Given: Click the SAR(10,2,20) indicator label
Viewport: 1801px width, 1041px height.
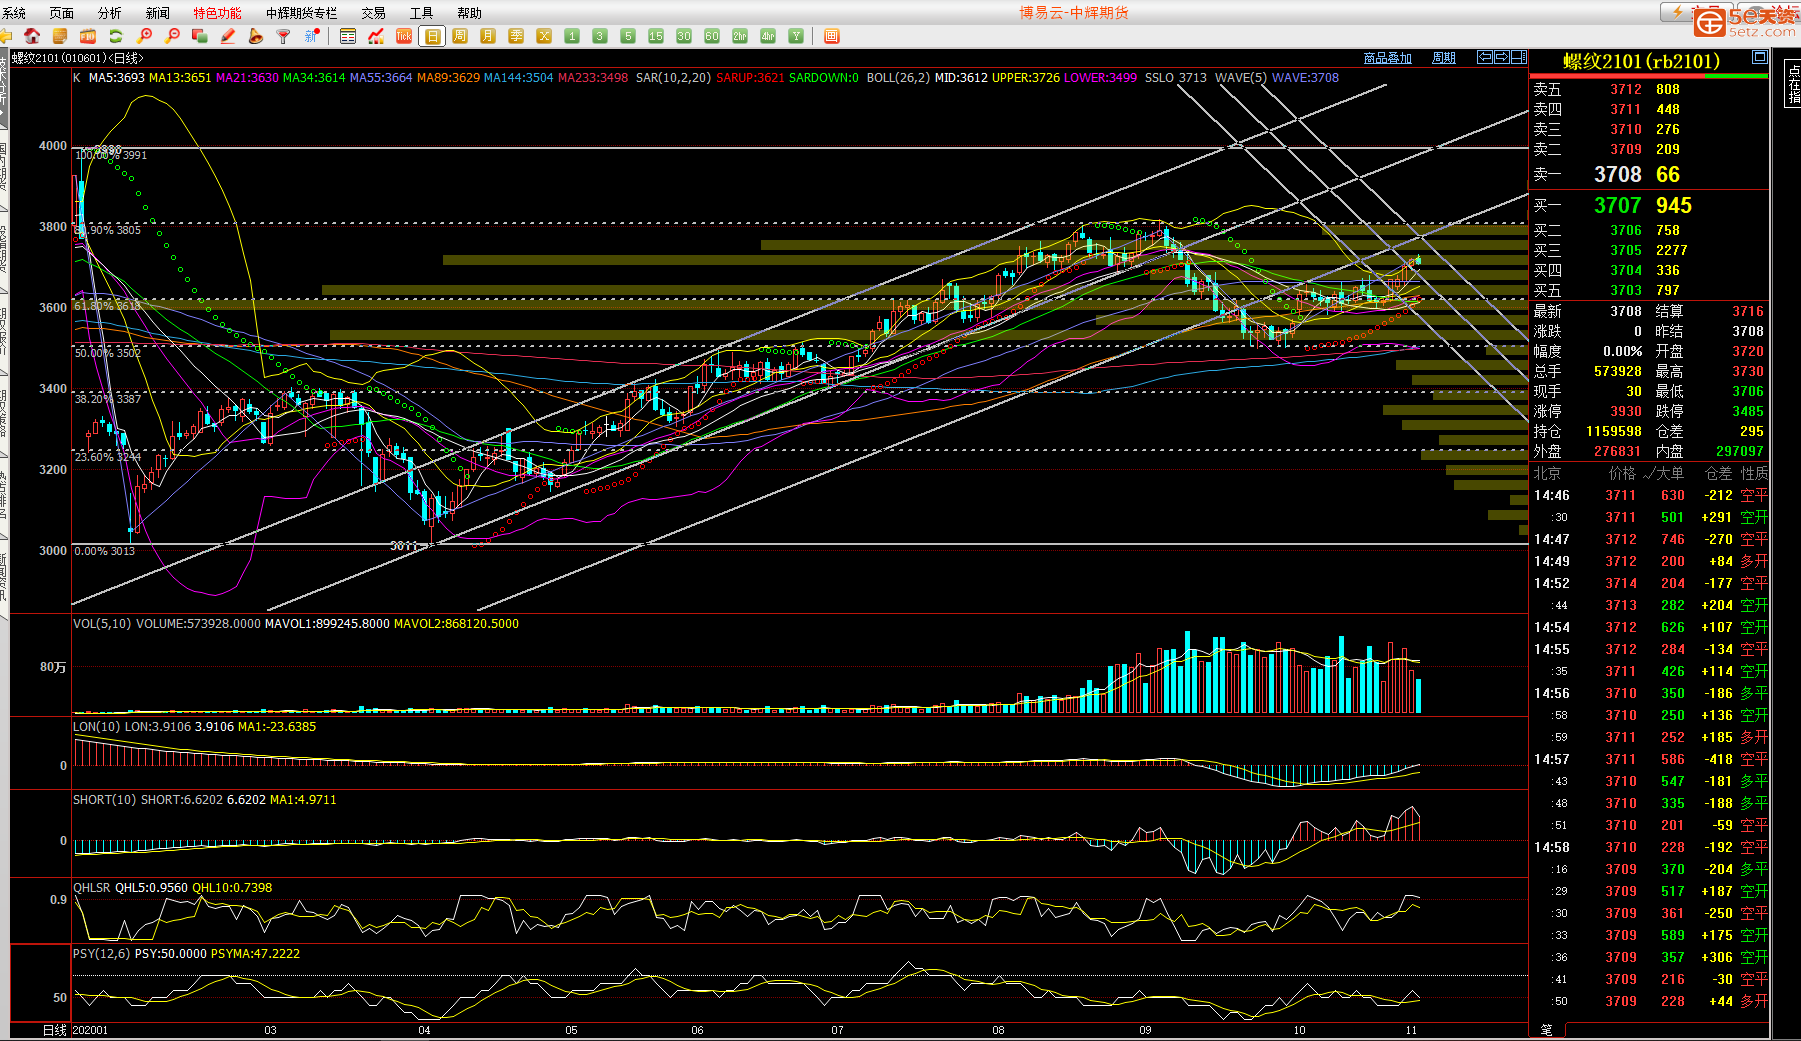Looking at the screenshot, I should [673, 78].
